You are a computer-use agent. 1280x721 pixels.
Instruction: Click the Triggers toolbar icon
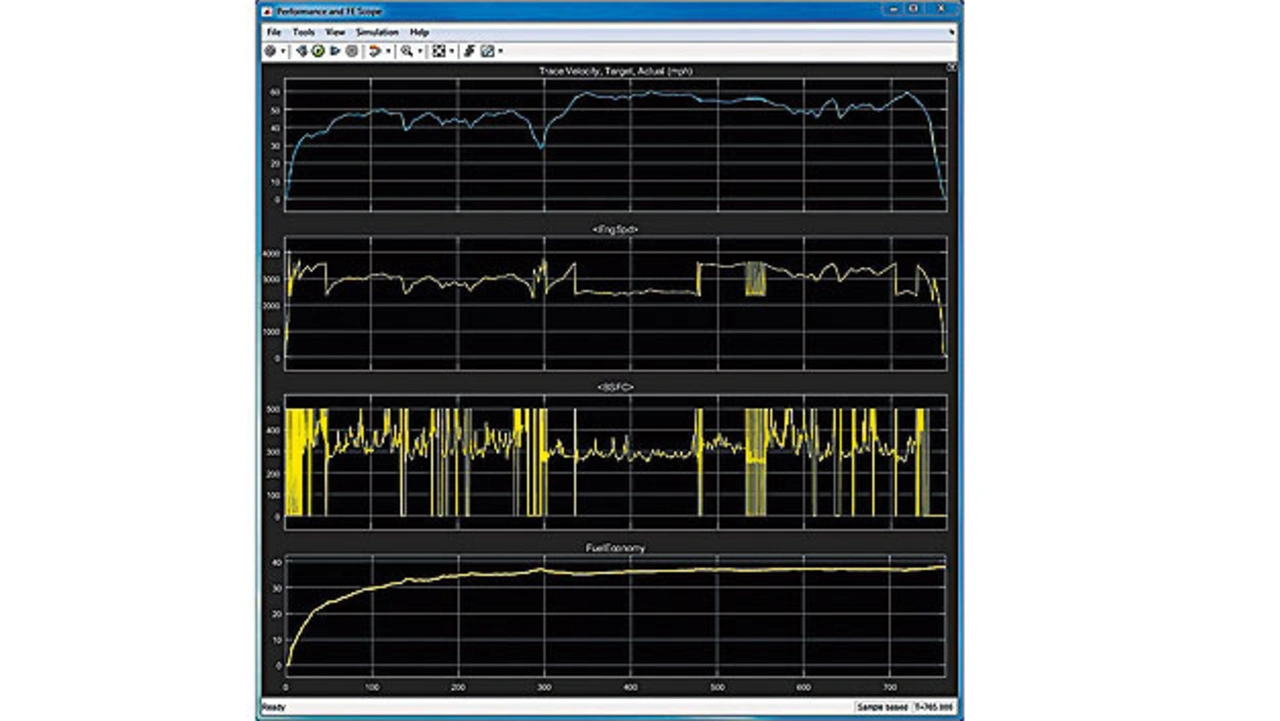click(x=468, y=51)
